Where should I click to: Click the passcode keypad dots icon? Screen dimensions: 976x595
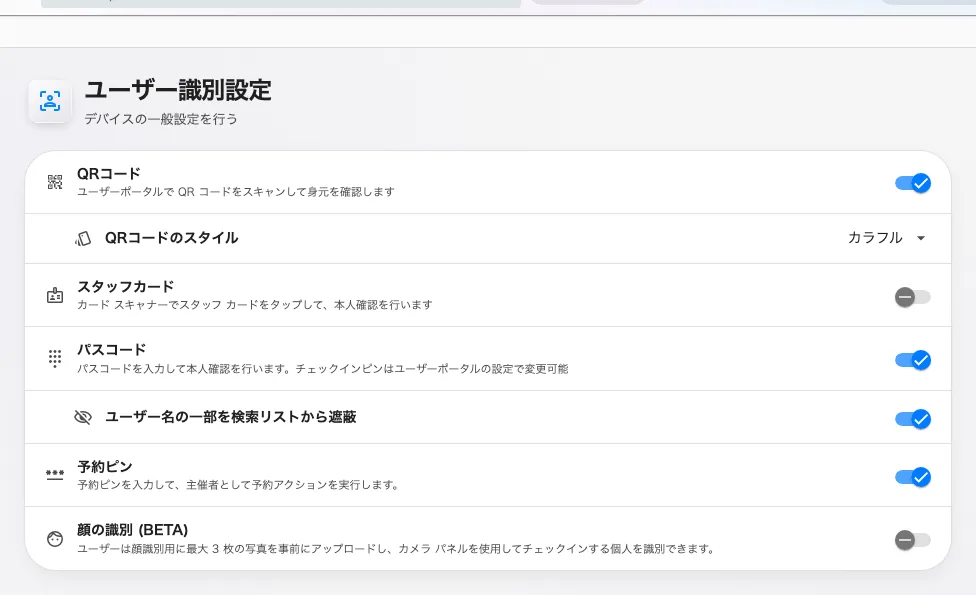point(55,358)
